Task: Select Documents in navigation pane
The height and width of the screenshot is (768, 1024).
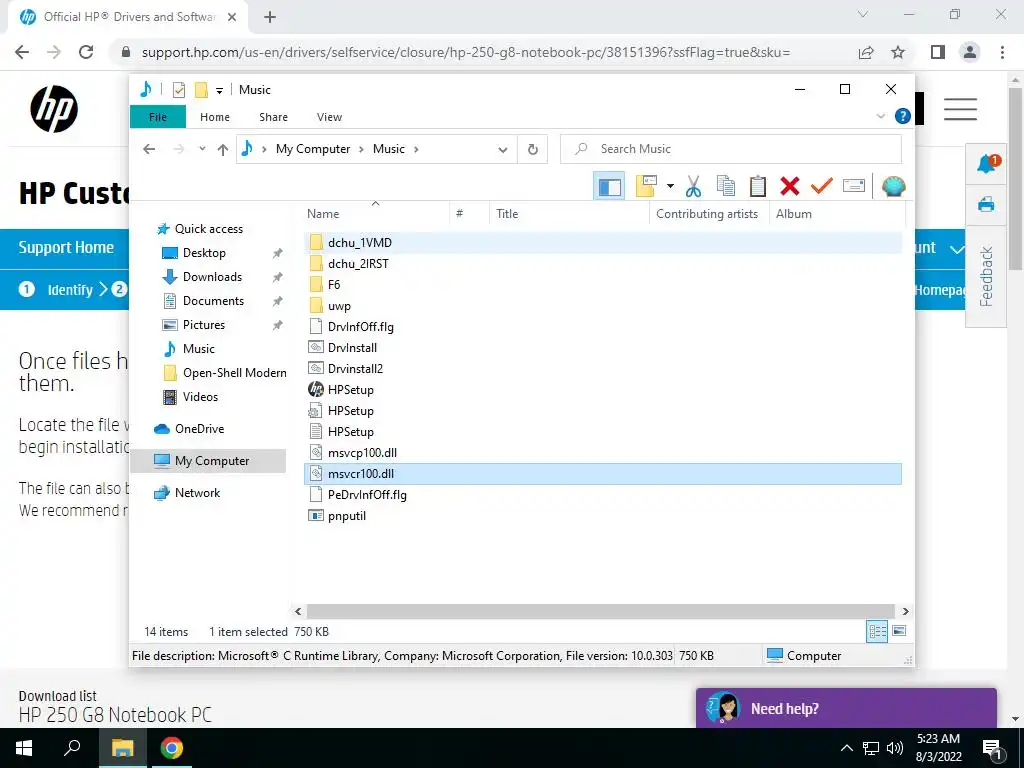Action: pyautogui.click(x=213, y=301)
